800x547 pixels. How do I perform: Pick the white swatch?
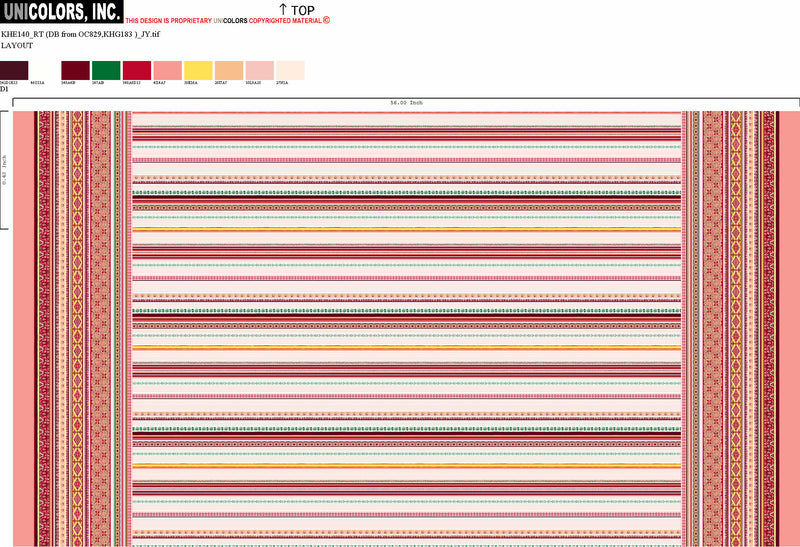coord(44,70)
